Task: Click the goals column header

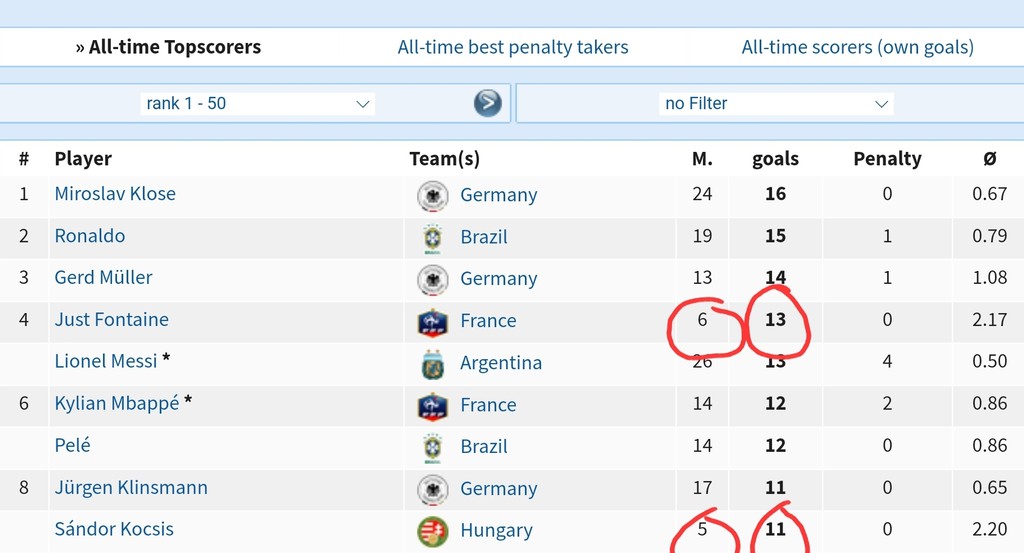Action: click(775, 159)
